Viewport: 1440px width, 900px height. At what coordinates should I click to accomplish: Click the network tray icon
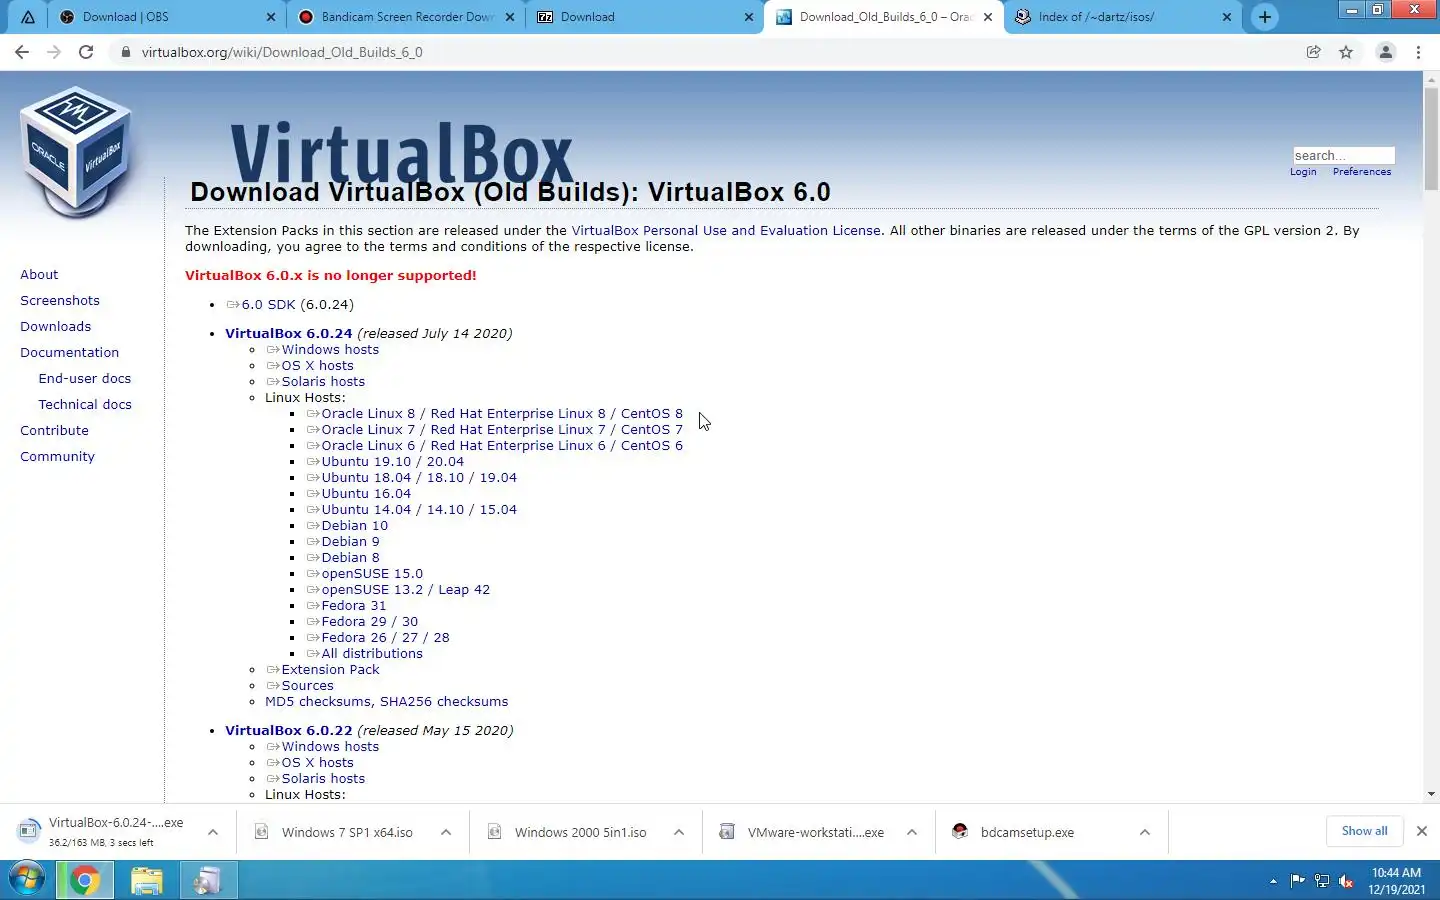(1322, 881)
